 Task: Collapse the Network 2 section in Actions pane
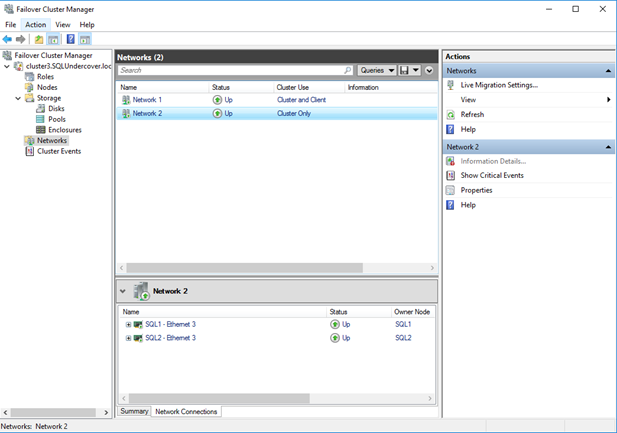608,147
